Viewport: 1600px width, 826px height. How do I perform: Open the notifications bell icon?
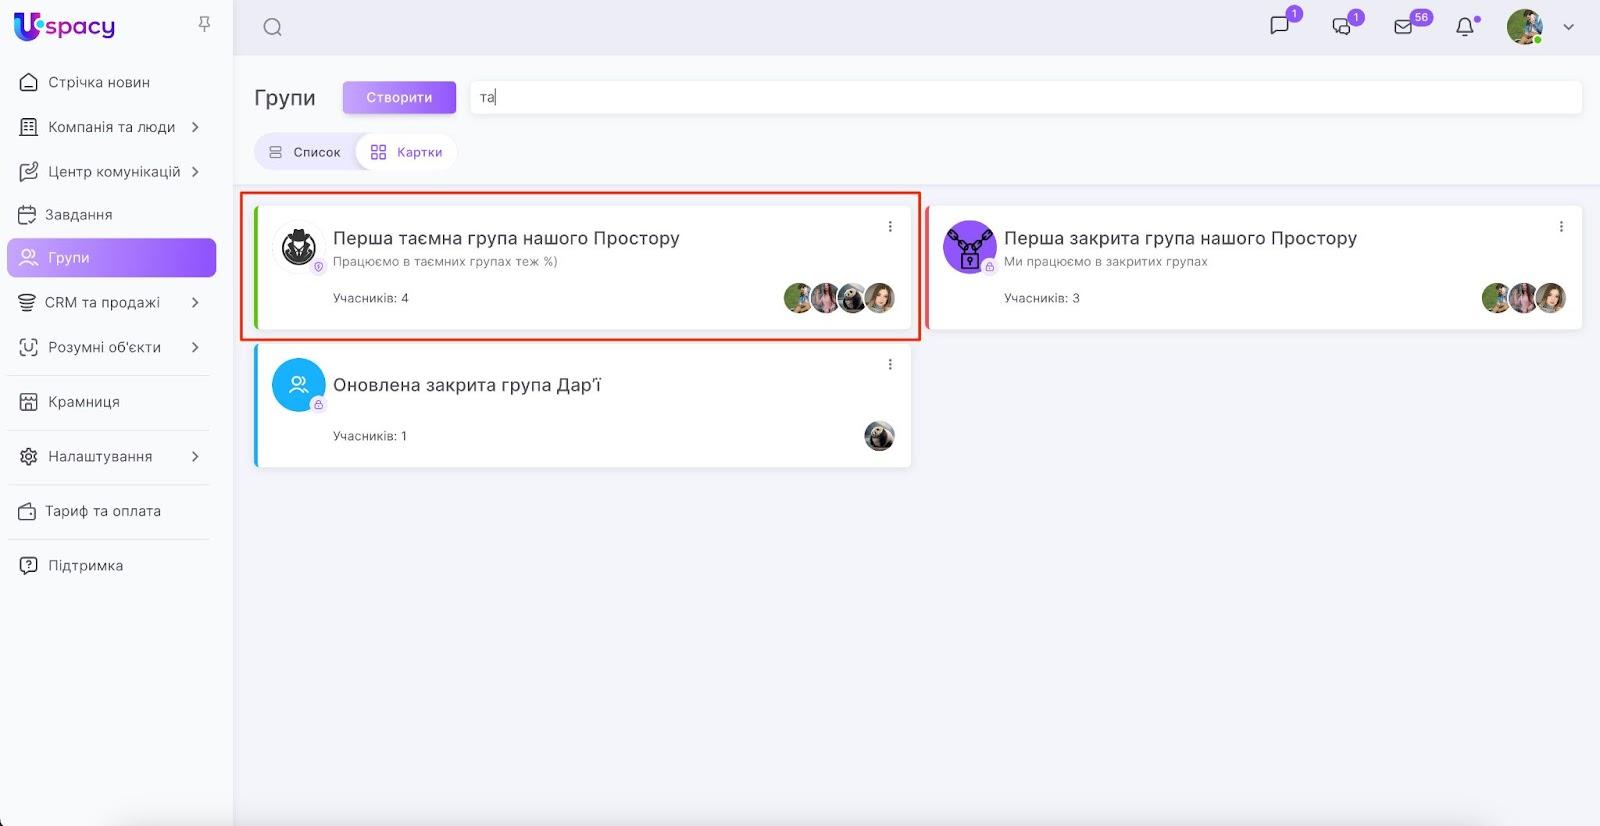tap(1465, 27)
